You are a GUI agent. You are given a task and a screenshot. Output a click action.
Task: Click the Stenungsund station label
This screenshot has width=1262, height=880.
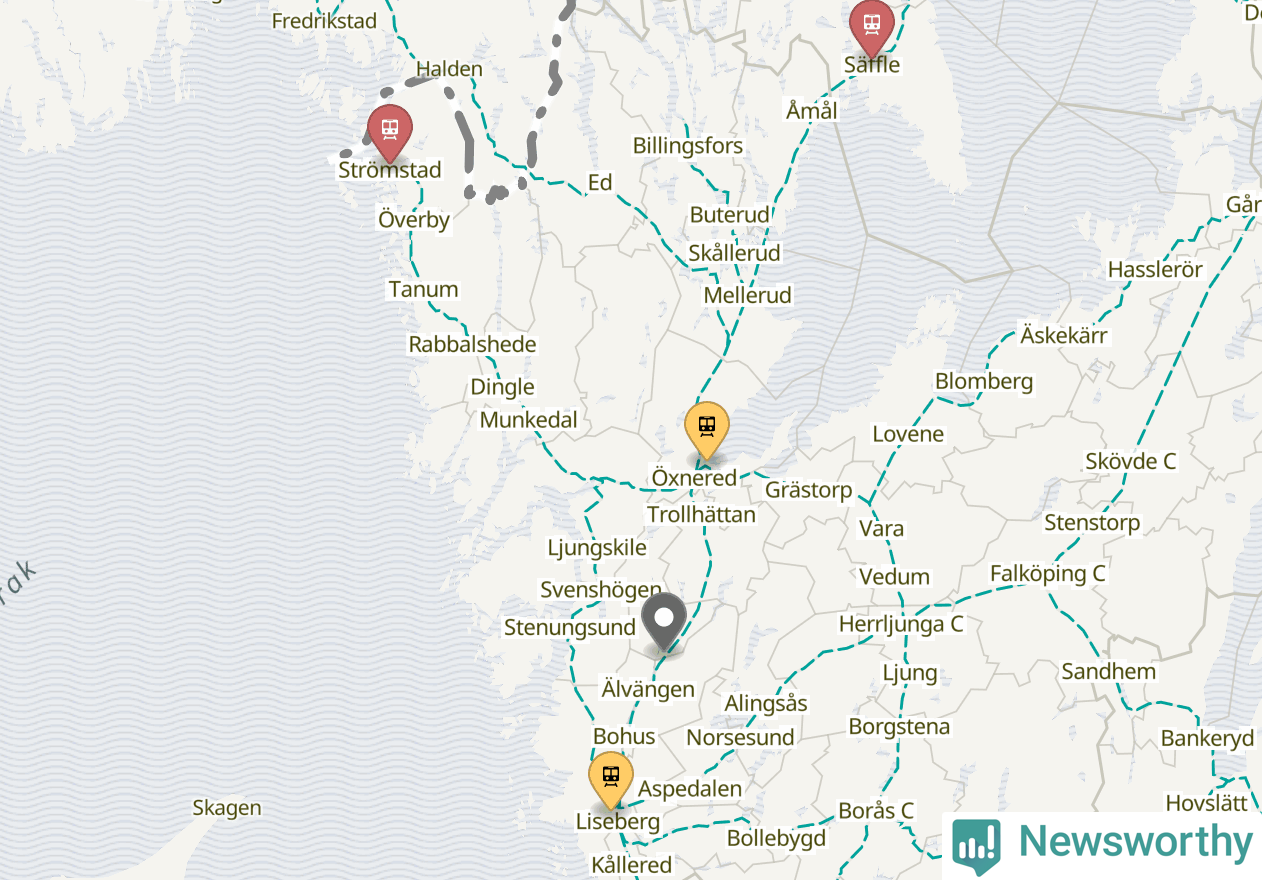(570, 628)
